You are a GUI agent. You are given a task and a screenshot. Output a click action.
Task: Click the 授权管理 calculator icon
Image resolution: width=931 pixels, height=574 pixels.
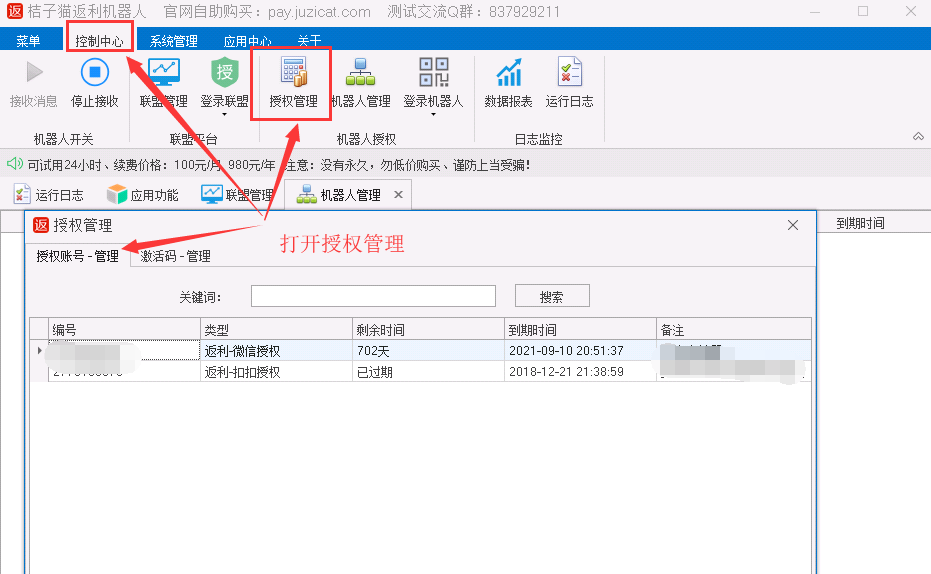[x=293, y=73]
